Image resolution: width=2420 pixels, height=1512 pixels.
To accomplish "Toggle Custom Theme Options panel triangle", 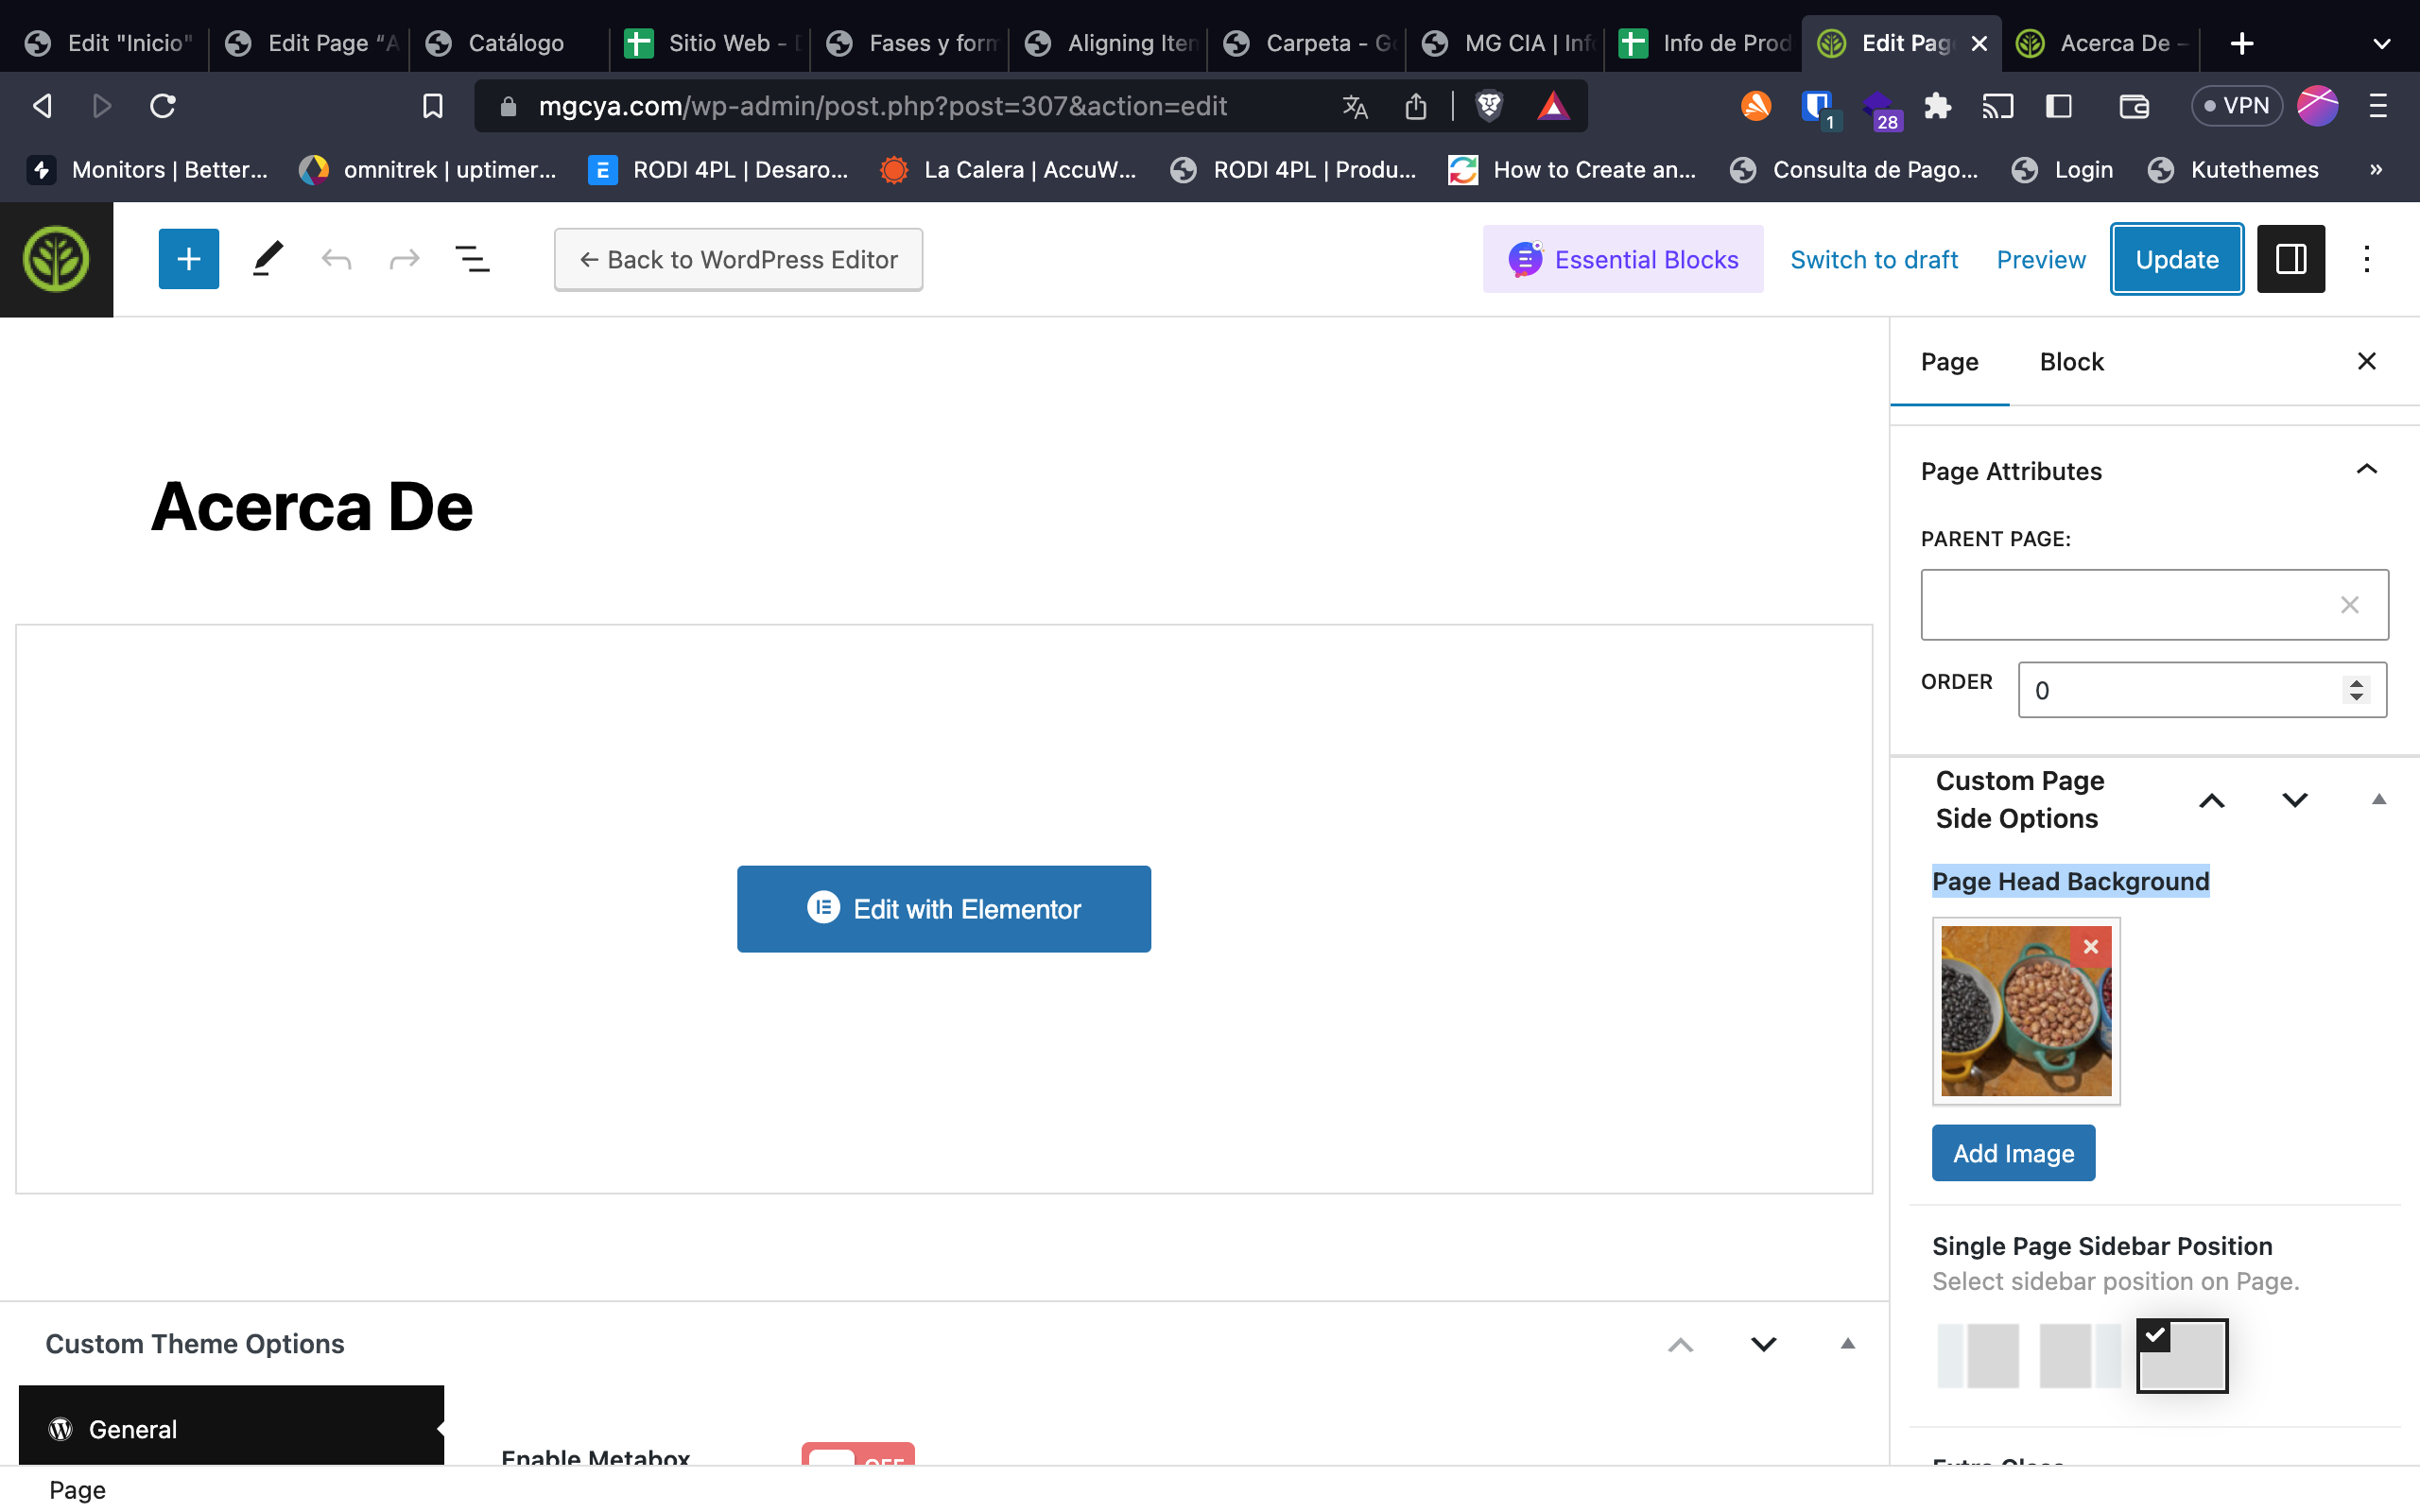I will tap(1847, 1344).
